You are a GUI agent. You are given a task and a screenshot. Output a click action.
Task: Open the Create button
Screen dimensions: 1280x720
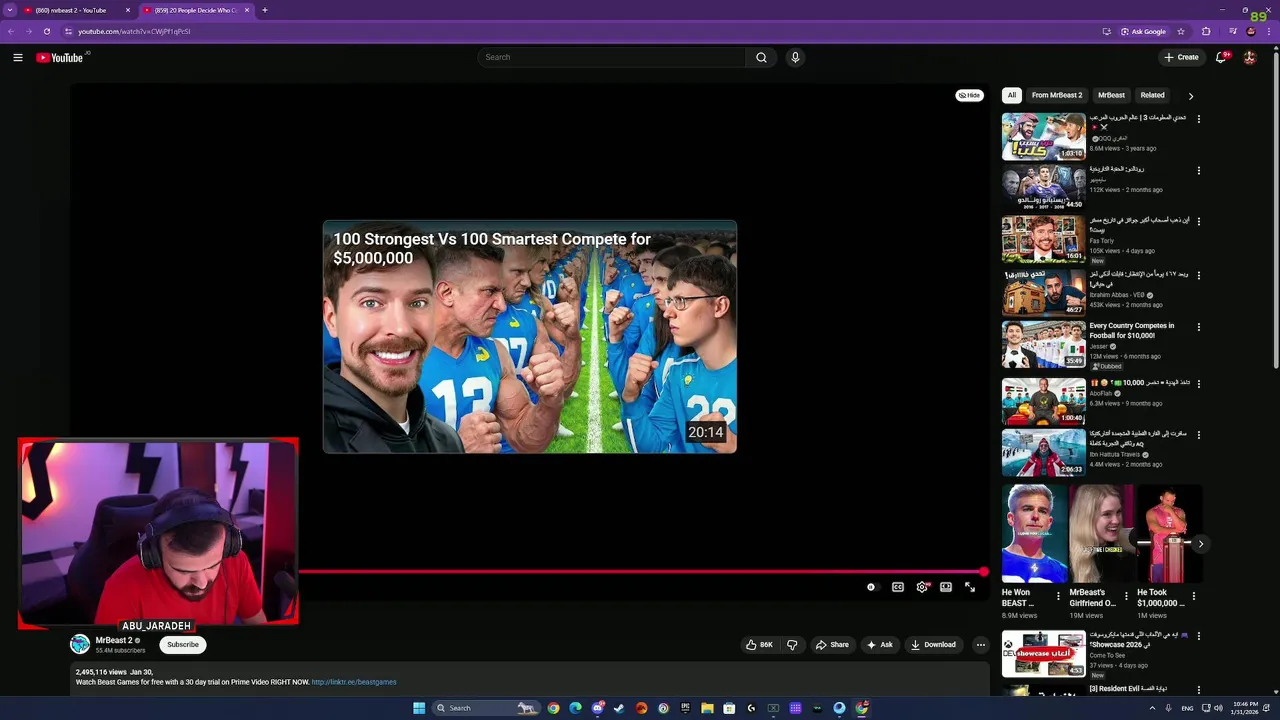pyautogui.click(x=1181, y=57)
